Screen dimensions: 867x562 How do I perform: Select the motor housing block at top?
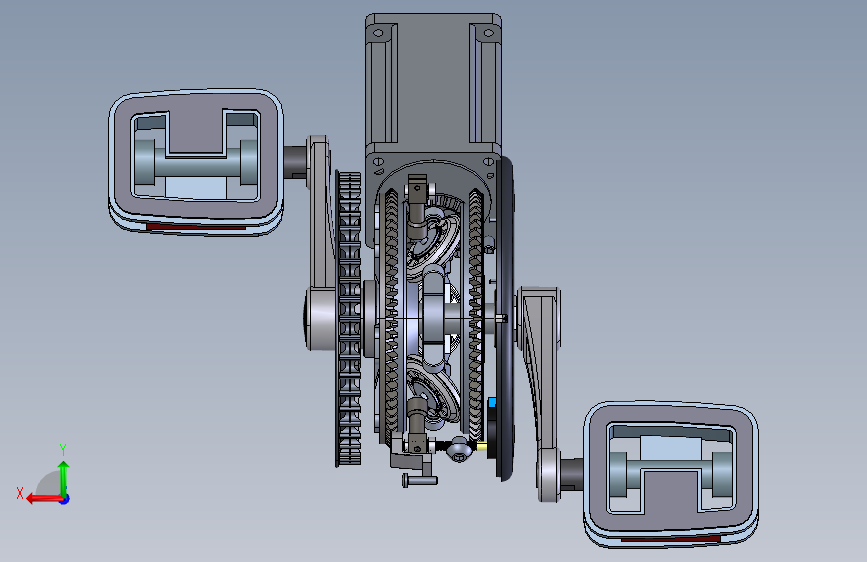point(433,83)
